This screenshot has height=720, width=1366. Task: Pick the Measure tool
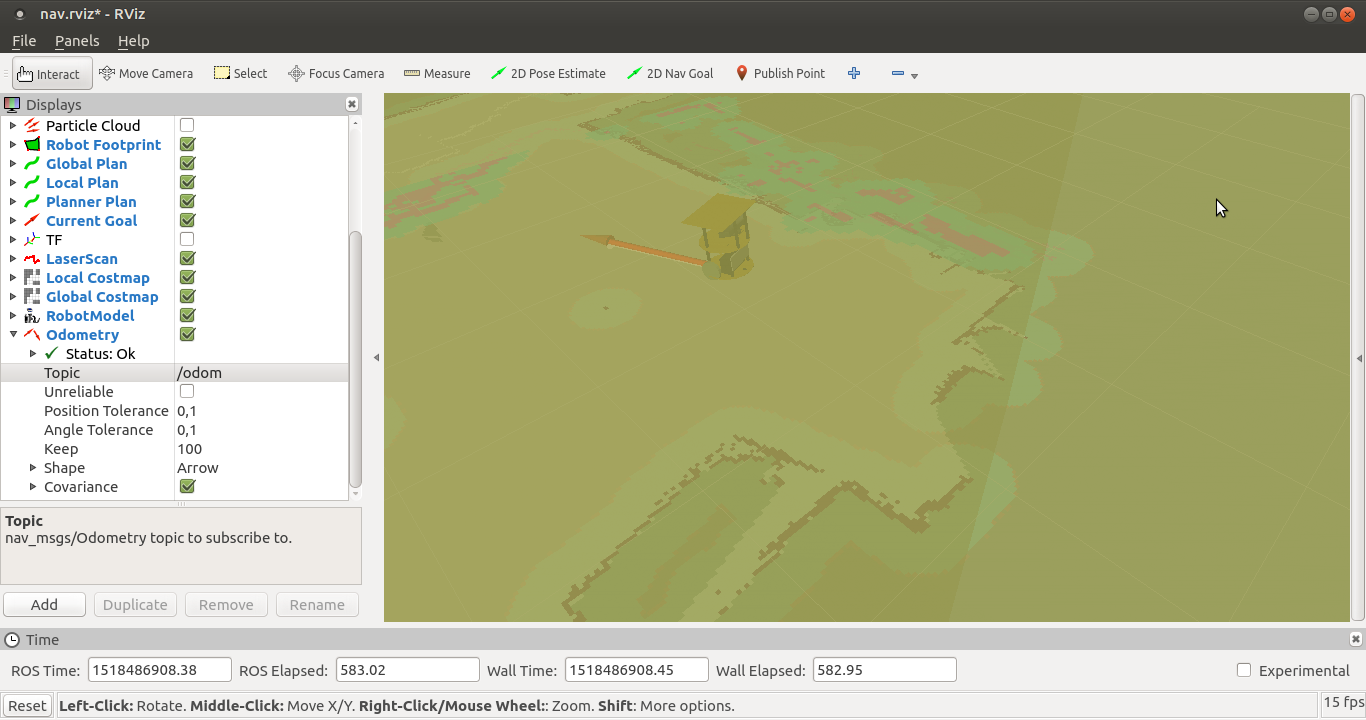pyautogui.click(x=437, y=73)
